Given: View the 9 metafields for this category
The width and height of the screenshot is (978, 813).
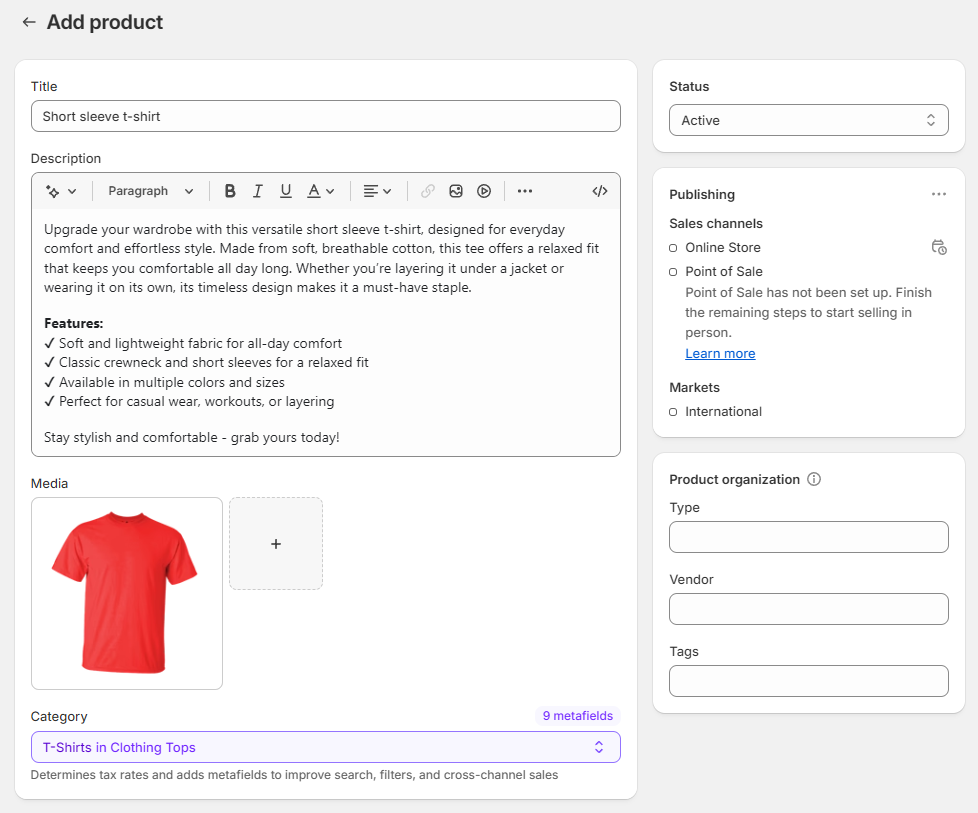Looking at the screenshot, I should click(x=578, y=715).
